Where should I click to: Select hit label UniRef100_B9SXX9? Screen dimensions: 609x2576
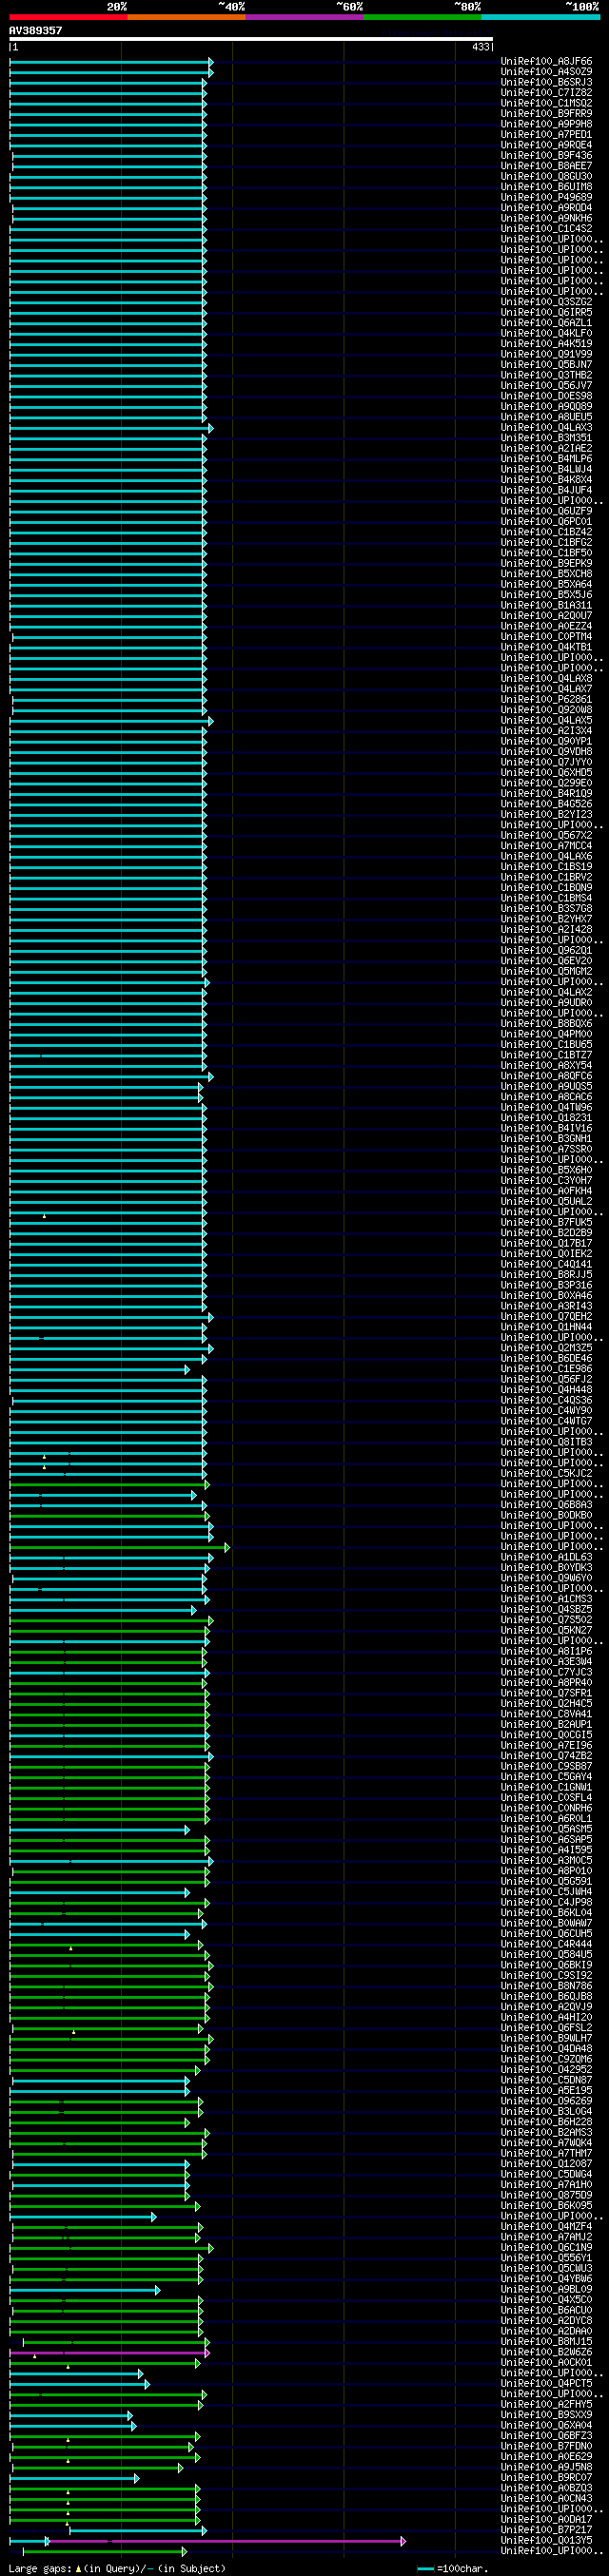(546, 2414)
